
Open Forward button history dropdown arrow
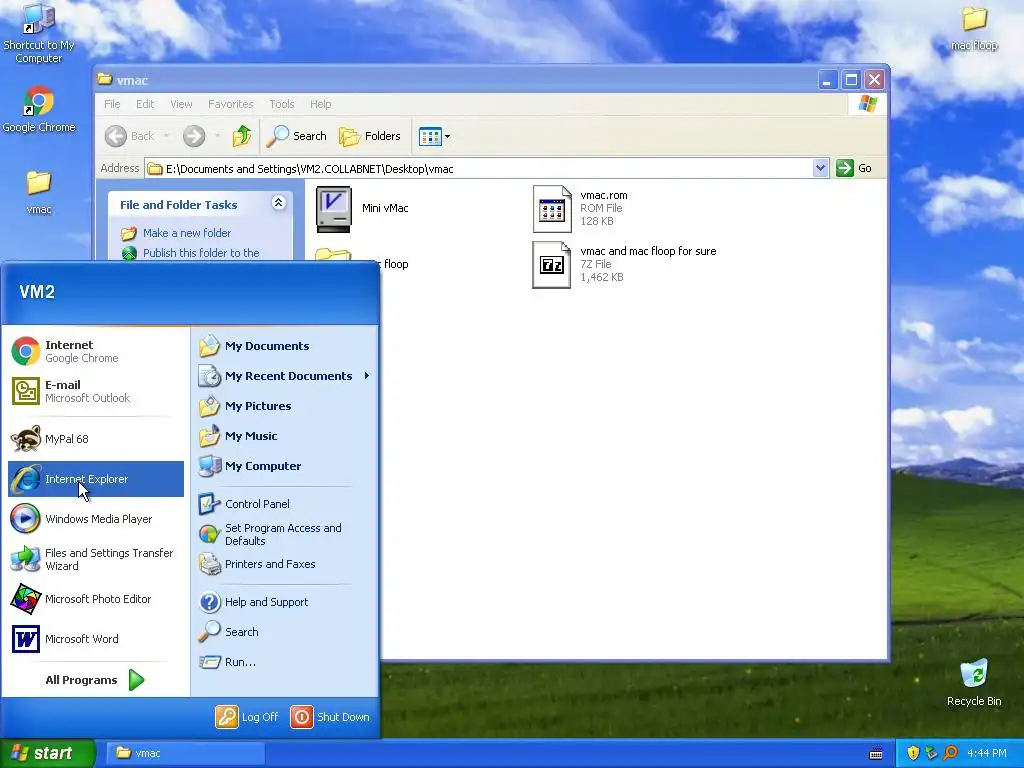click(217, 136)
